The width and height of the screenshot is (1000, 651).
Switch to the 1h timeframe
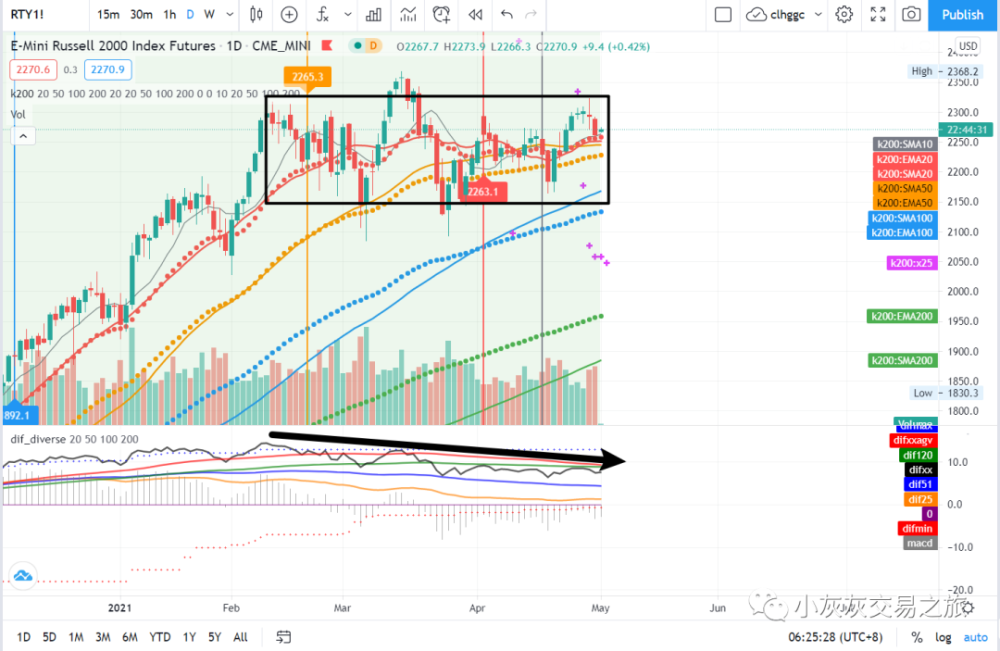point(170,14)
